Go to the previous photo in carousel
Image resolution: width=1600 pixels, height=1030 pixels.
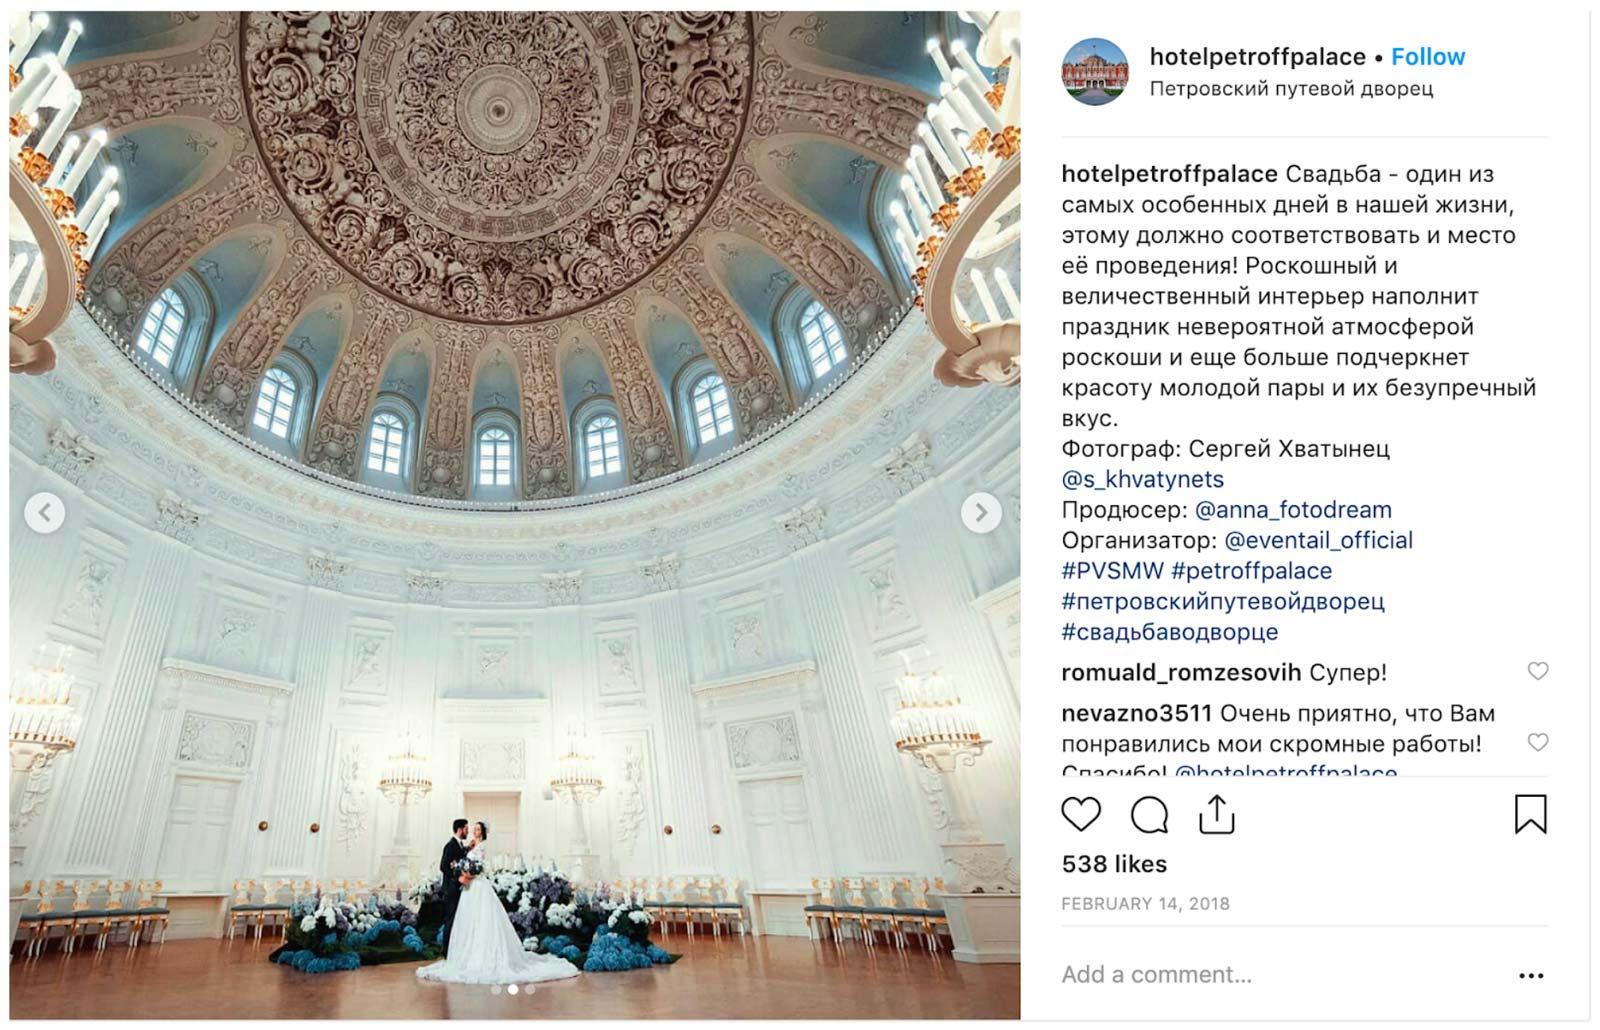[44, 513]
